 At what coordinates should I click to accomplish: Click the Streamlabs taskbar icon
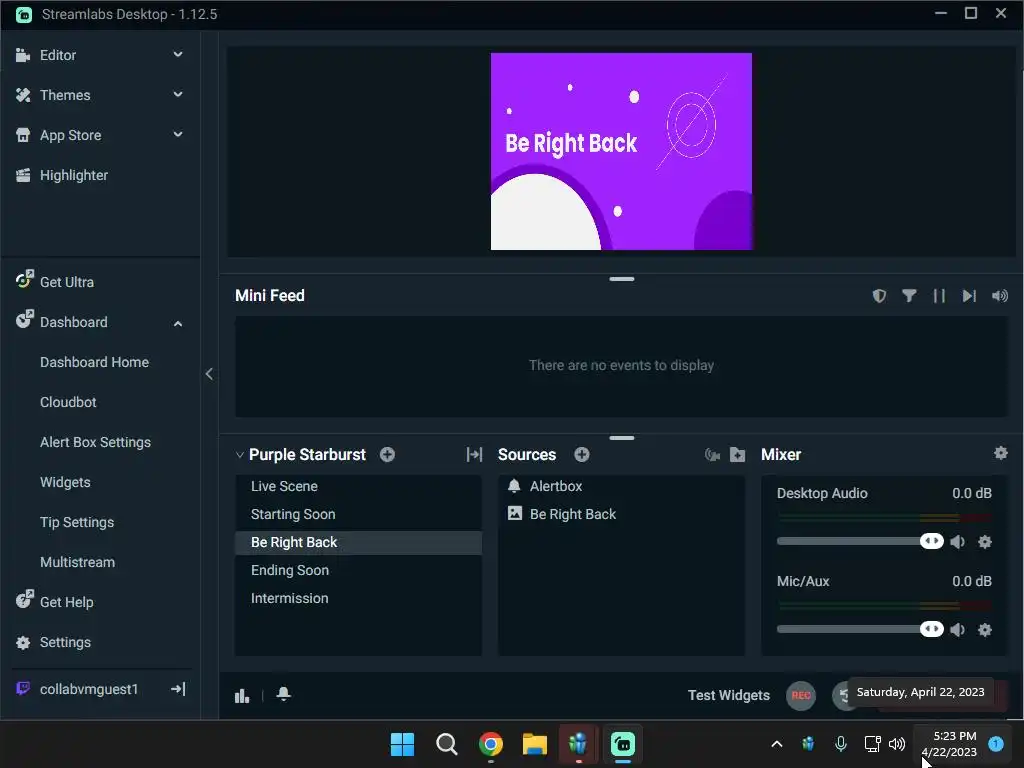click(622, 744)
